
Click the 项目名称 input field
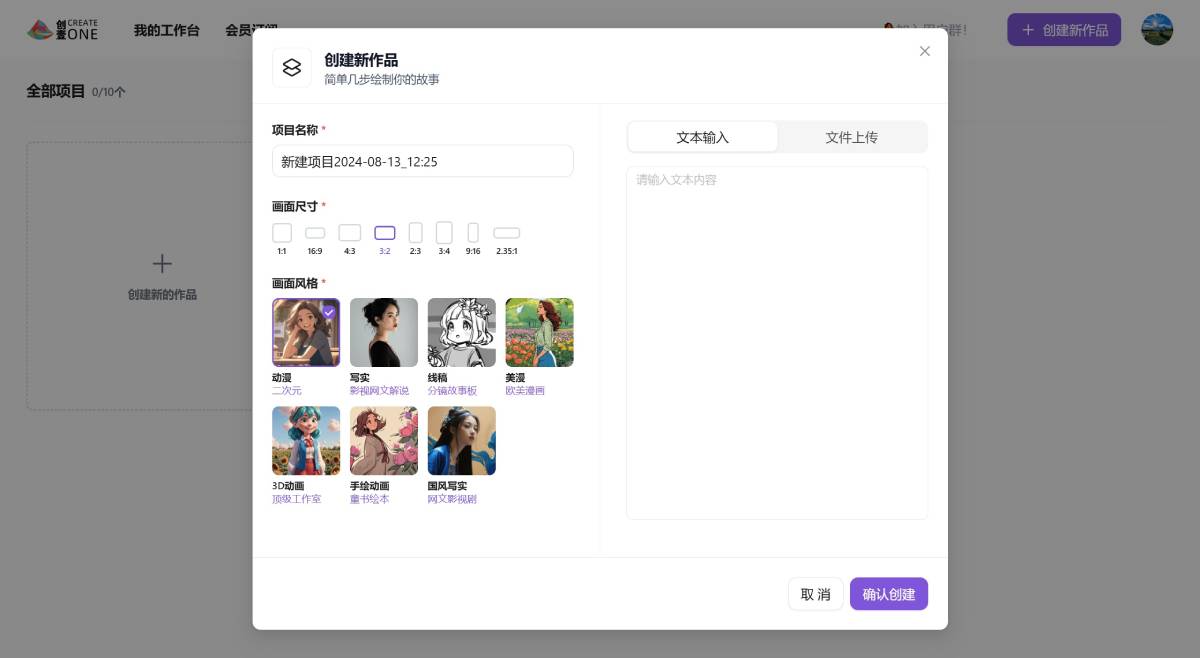click(422, 161)
